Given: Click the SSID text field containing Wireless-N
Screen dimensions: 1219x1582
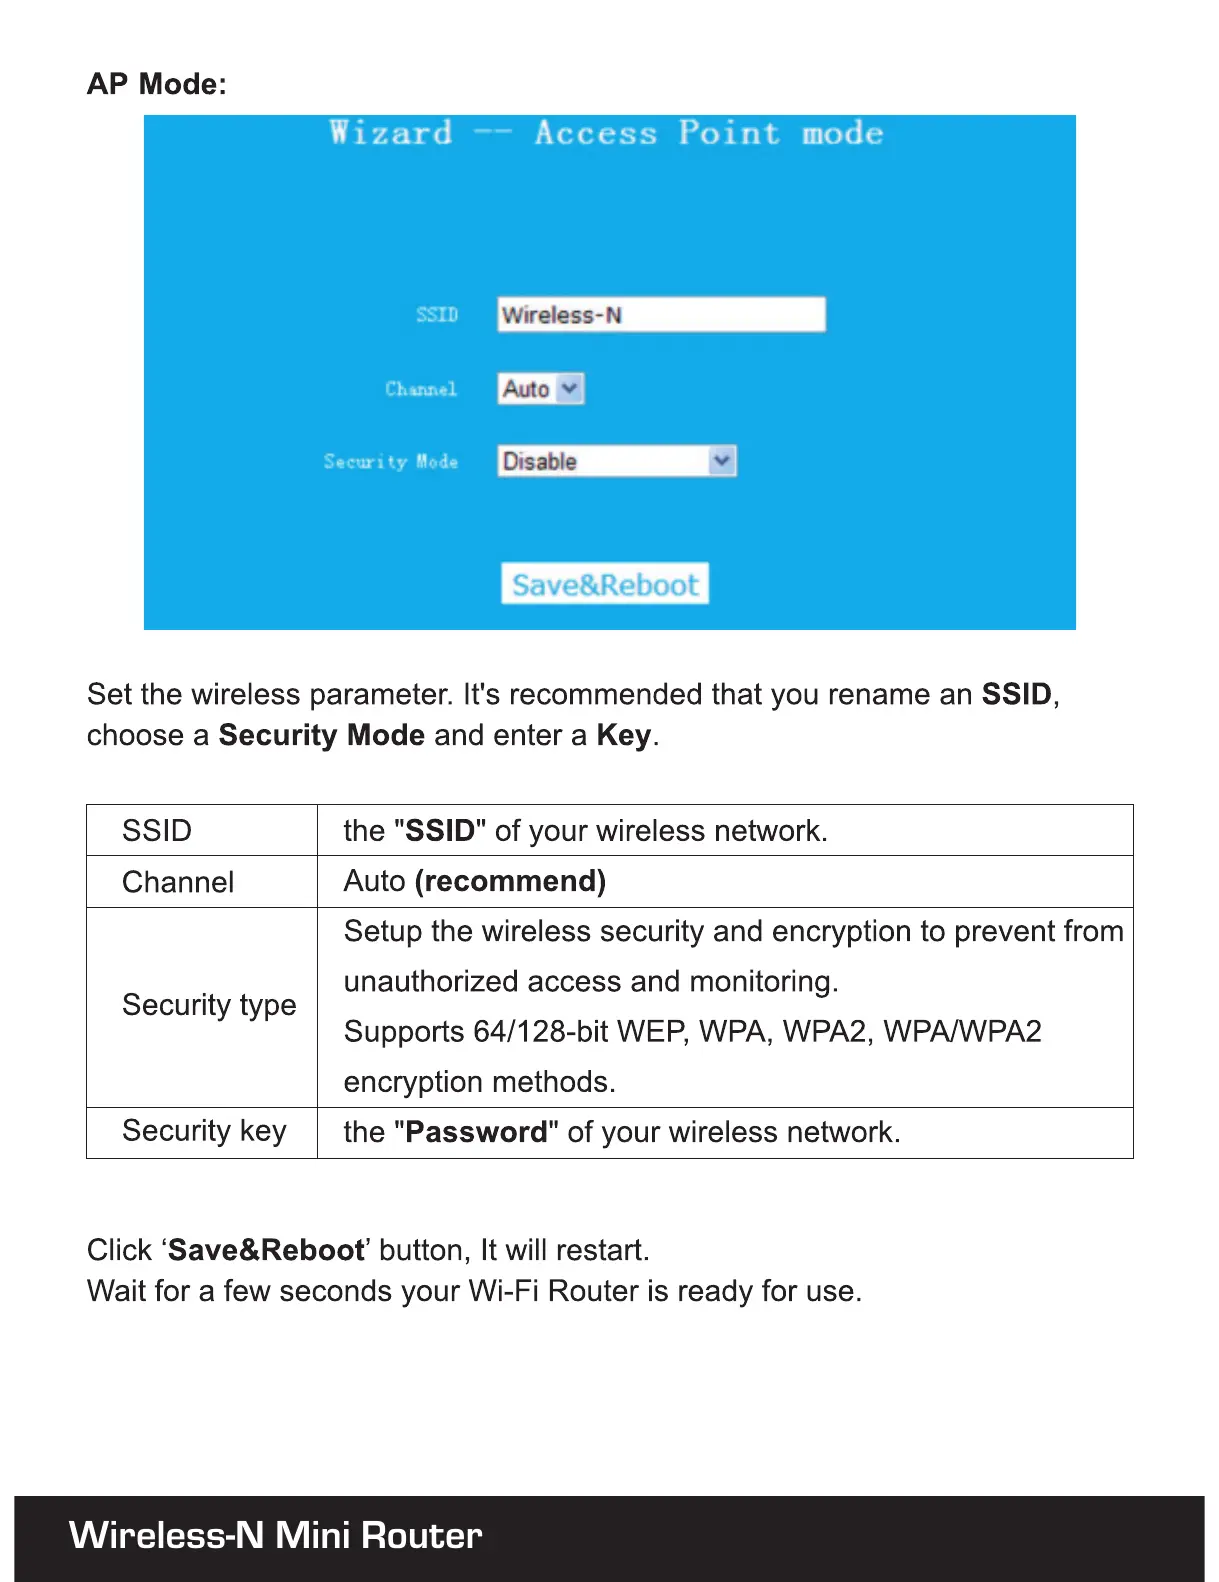Looking at the screenshot, I should point(661,315).
